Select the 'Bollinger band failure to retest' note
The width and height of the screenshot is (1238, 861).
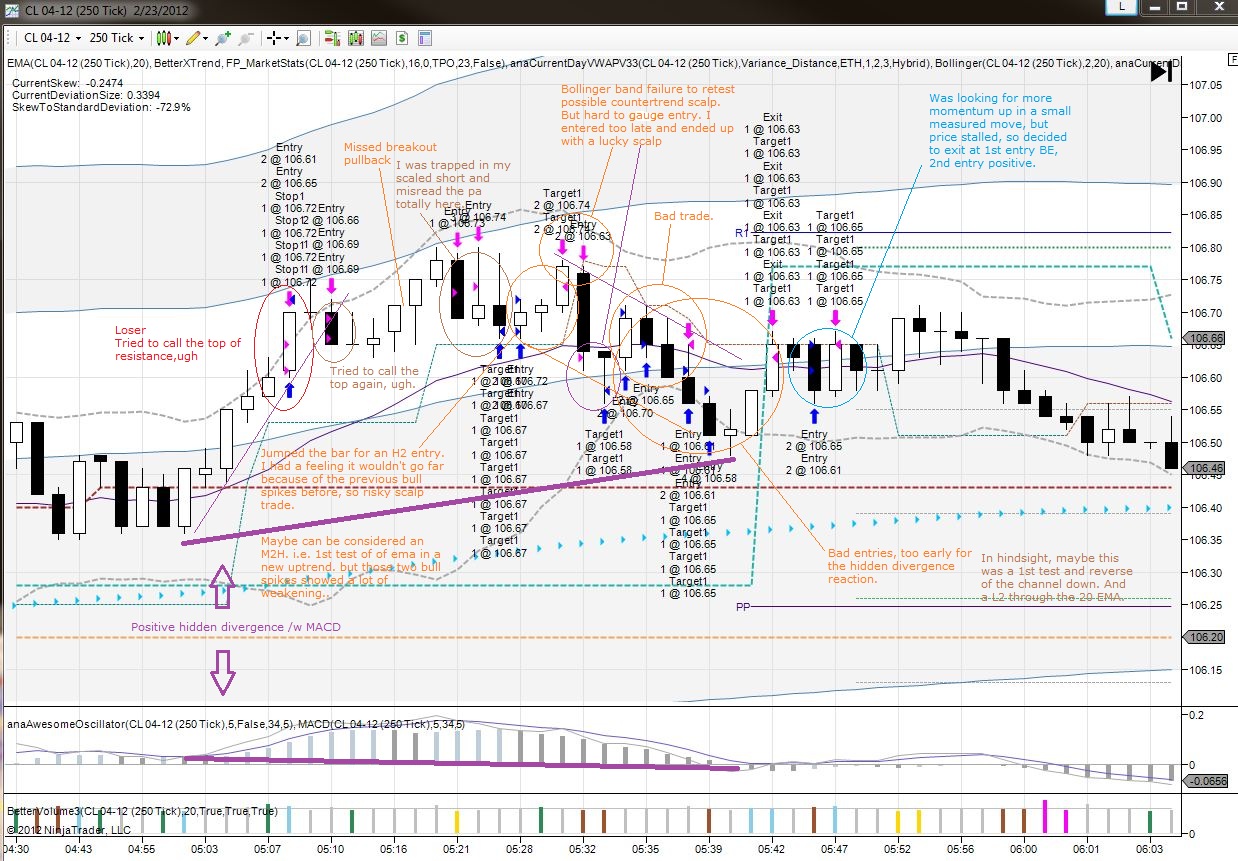click(x=648, y=115)
